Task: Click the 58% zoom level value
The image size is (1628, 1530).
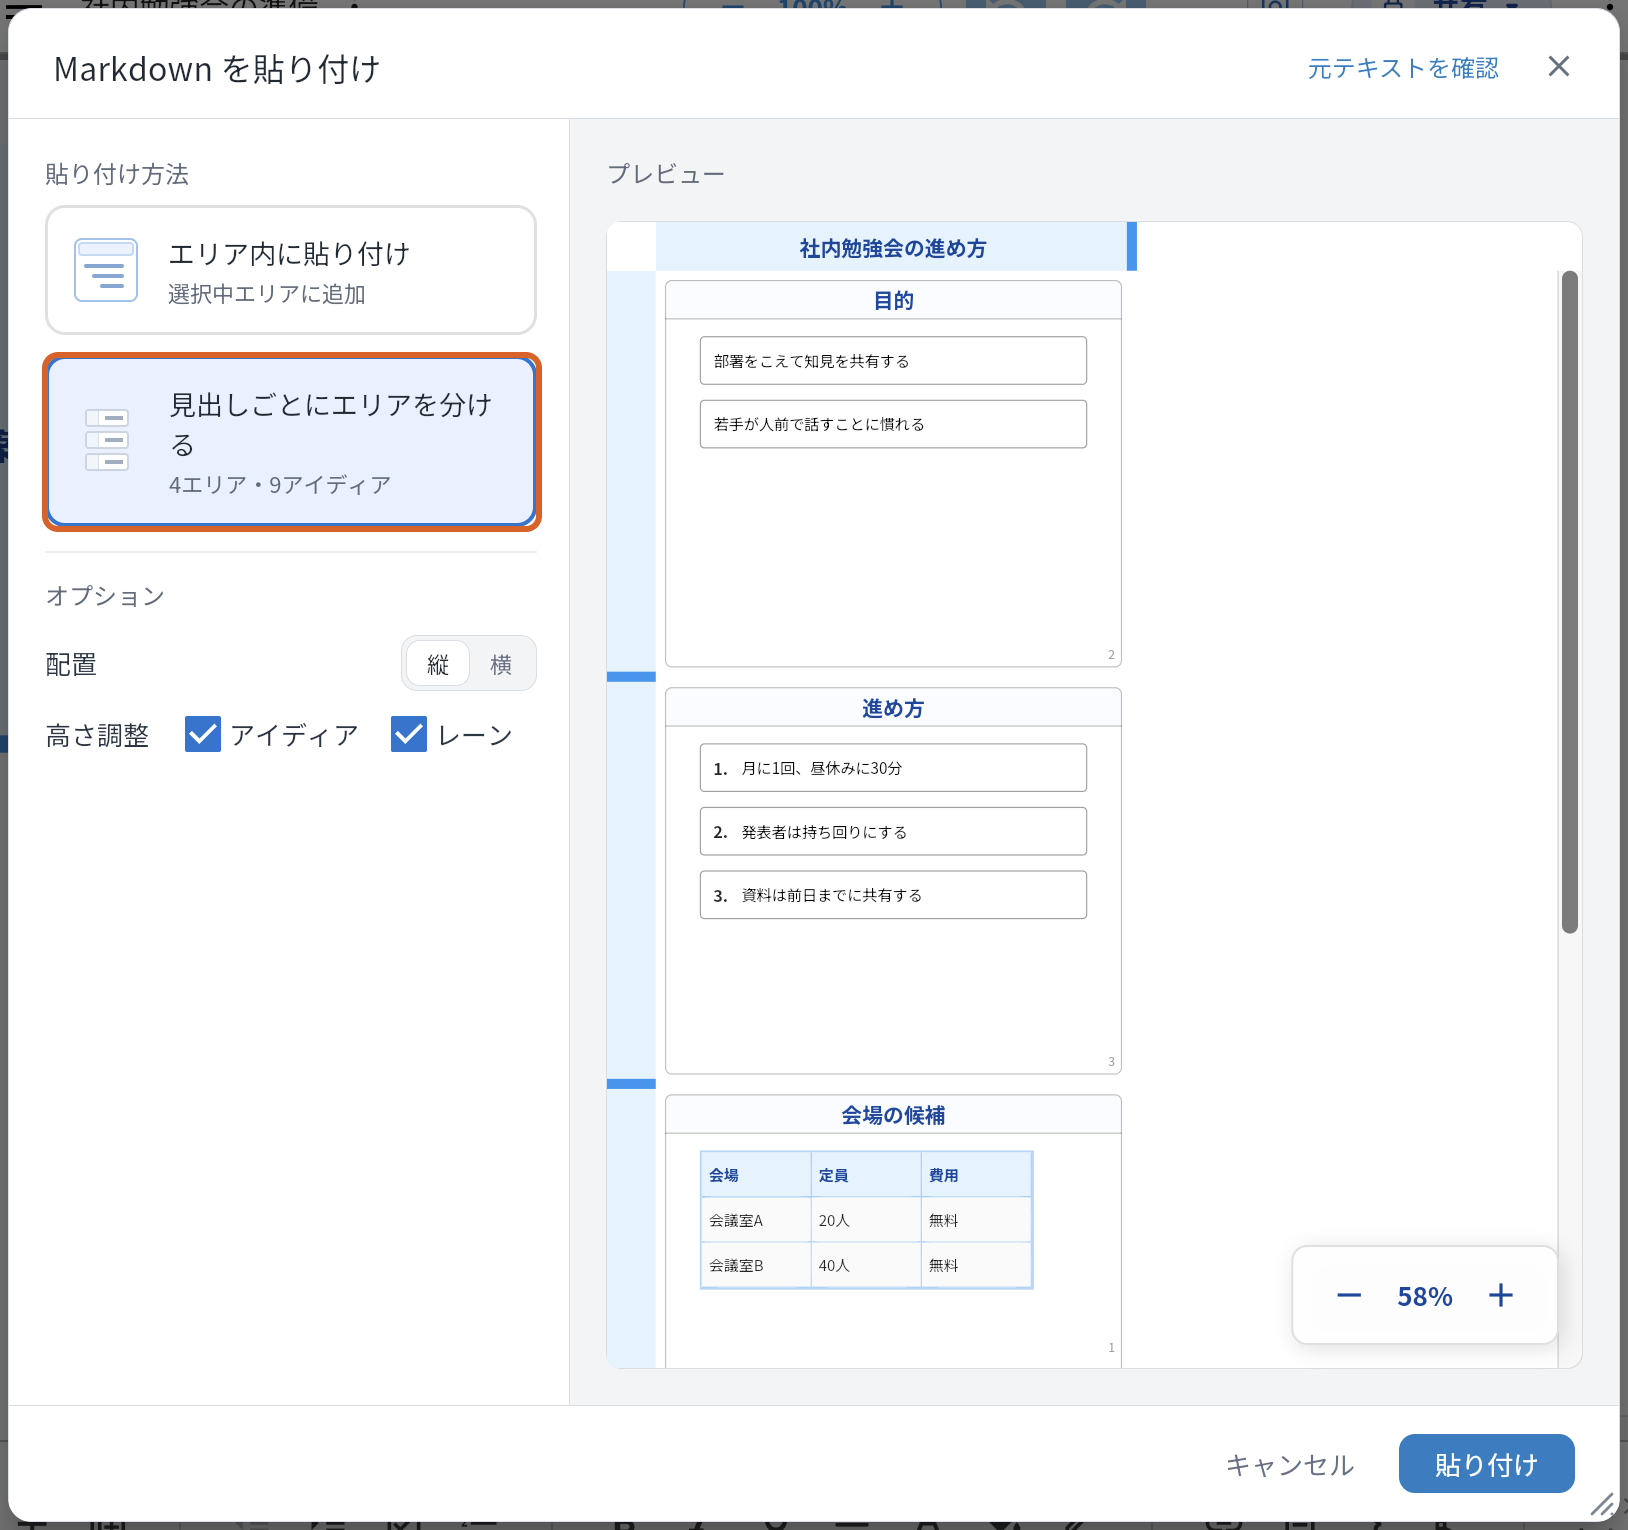Action: pos(1425,1297)
